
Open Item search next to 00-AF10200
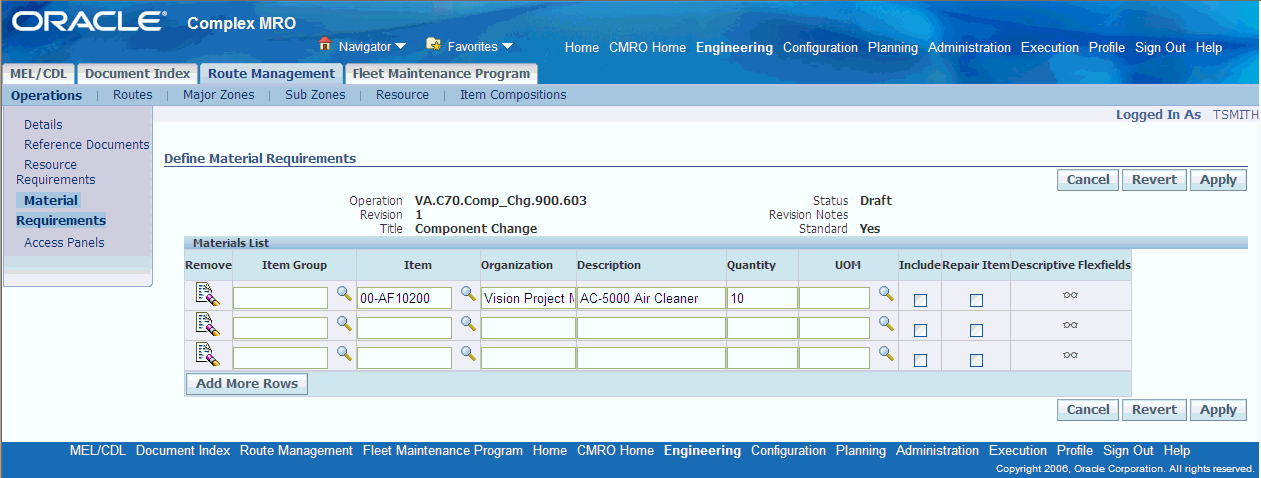[467, 294]
